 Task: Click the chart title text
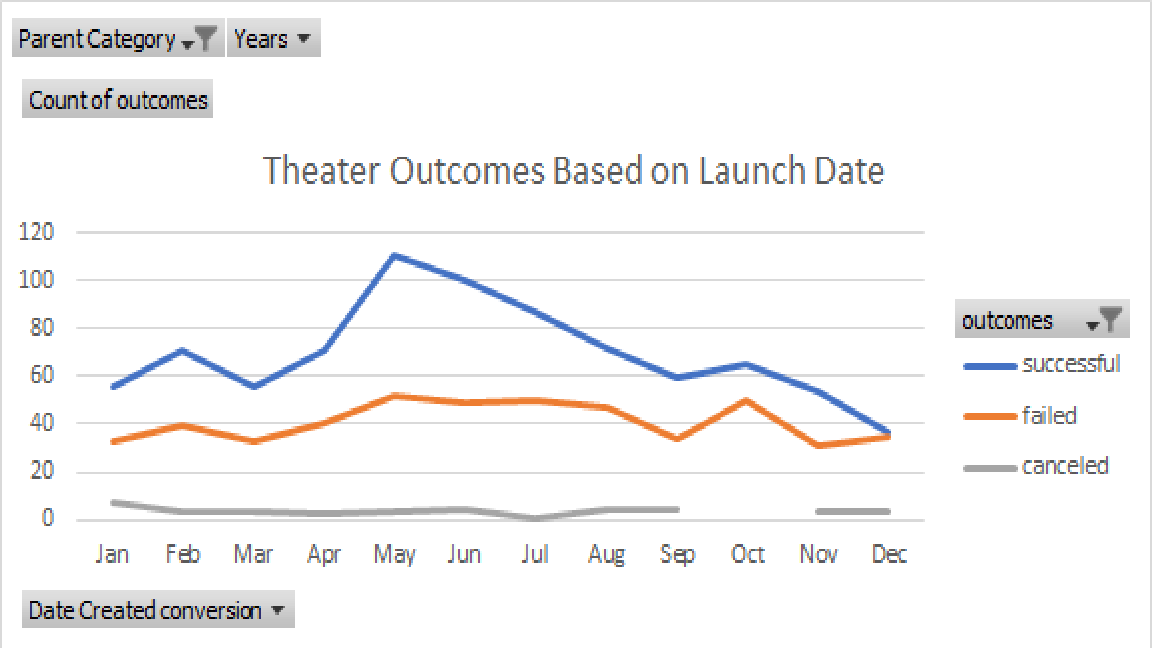click(574, 170)
